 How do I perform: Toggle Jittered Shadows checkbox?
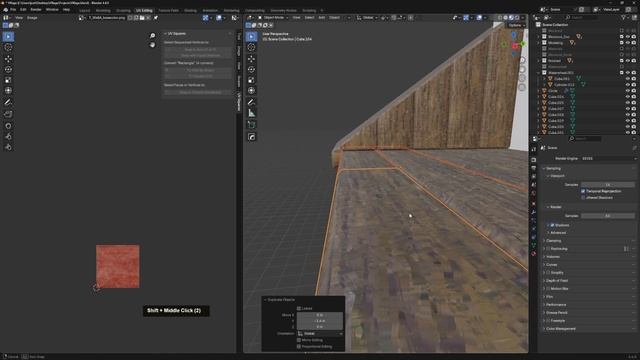coord(583,198)
